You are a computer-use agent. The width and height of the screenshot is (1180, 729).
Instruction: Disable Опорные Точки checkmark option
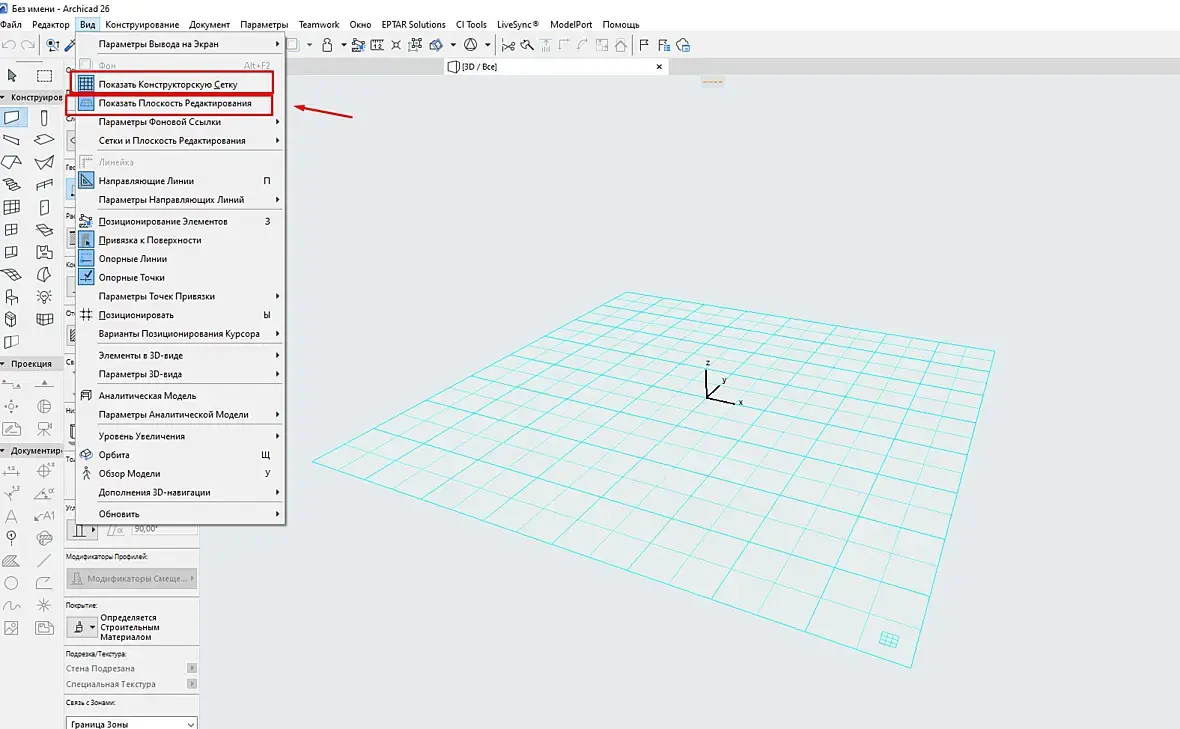pos(131,277)
